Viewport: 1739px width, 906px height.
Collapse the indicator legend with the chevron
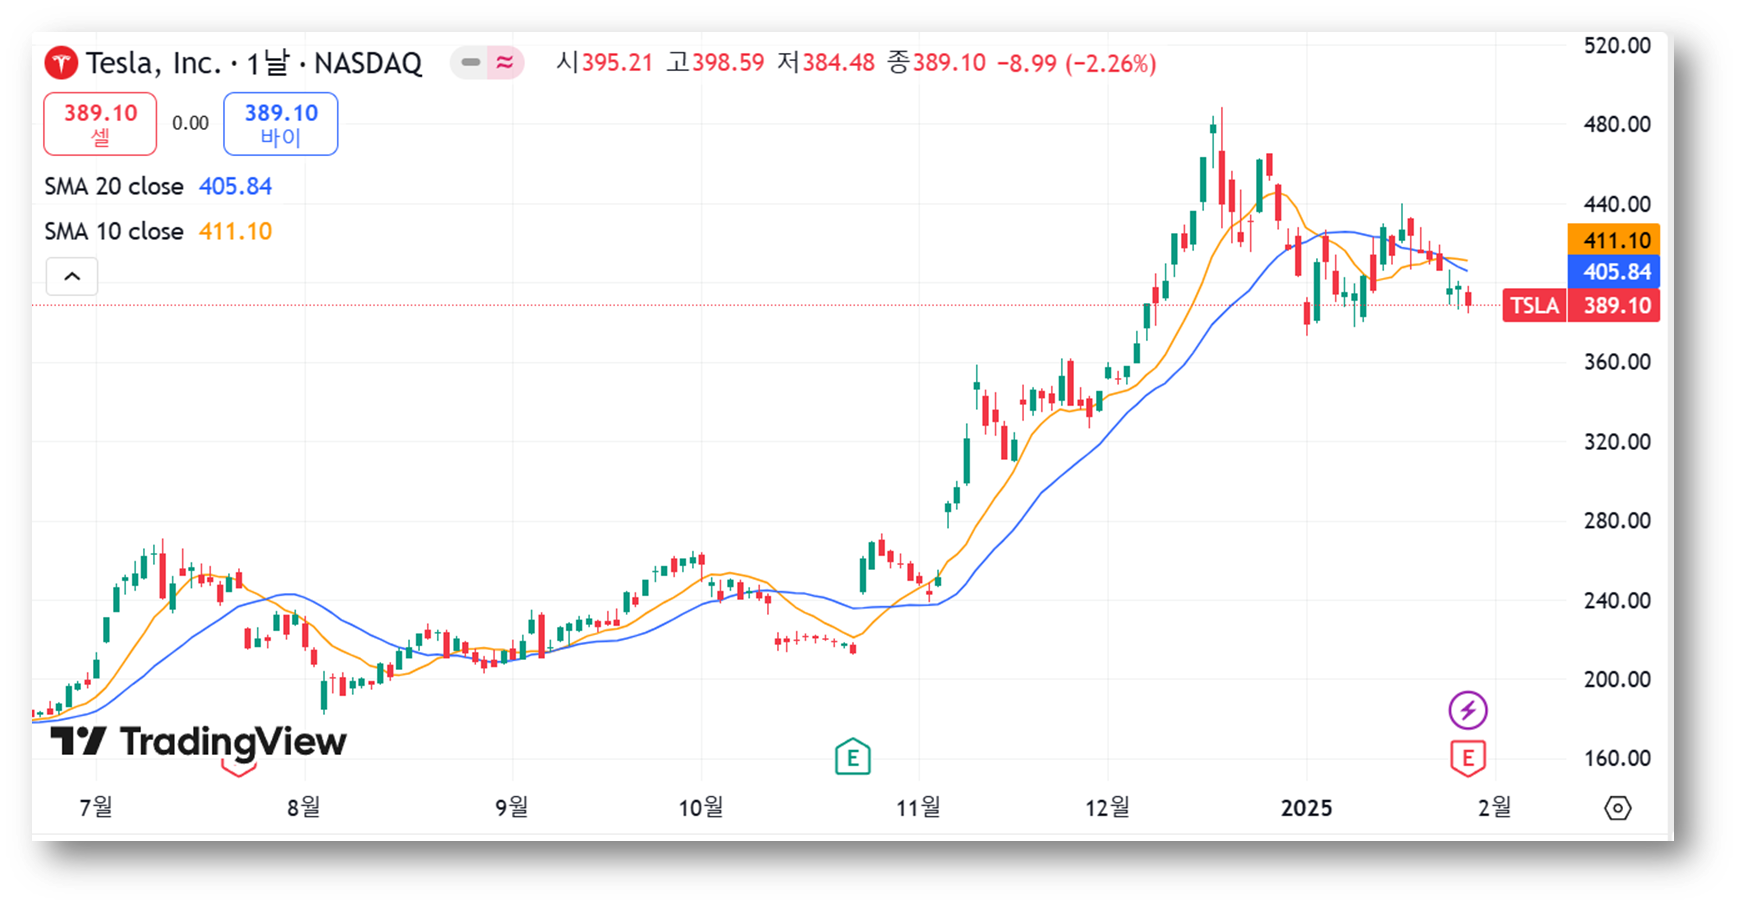click(x=72, y=277)
